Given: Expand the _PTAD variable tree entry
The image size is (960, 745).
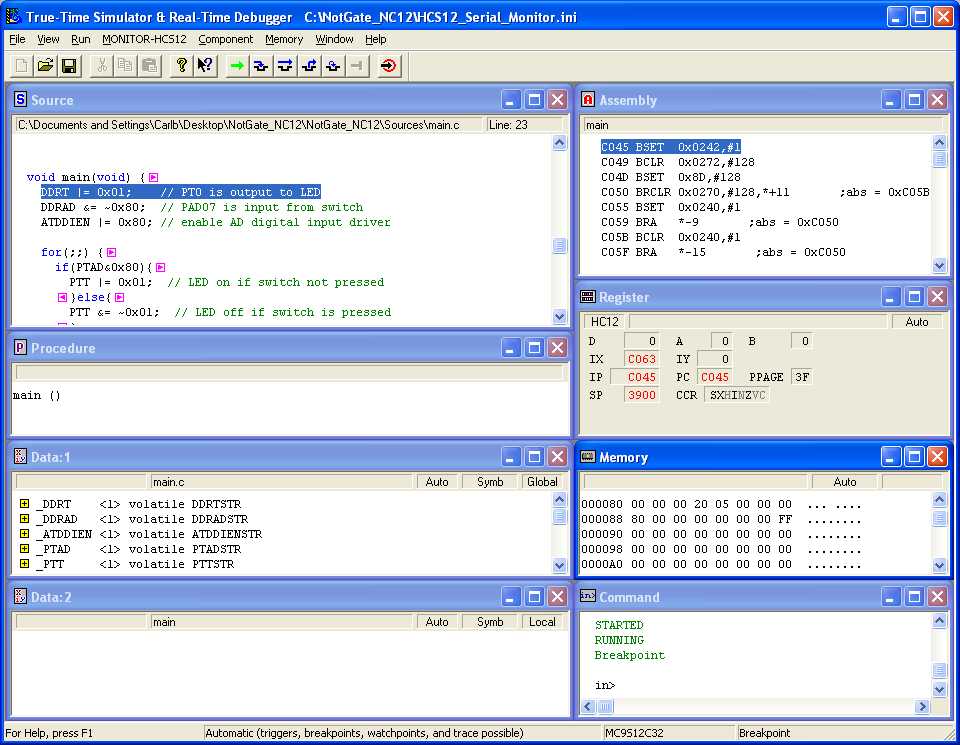Looking at the screenshot, I should 24,549.
